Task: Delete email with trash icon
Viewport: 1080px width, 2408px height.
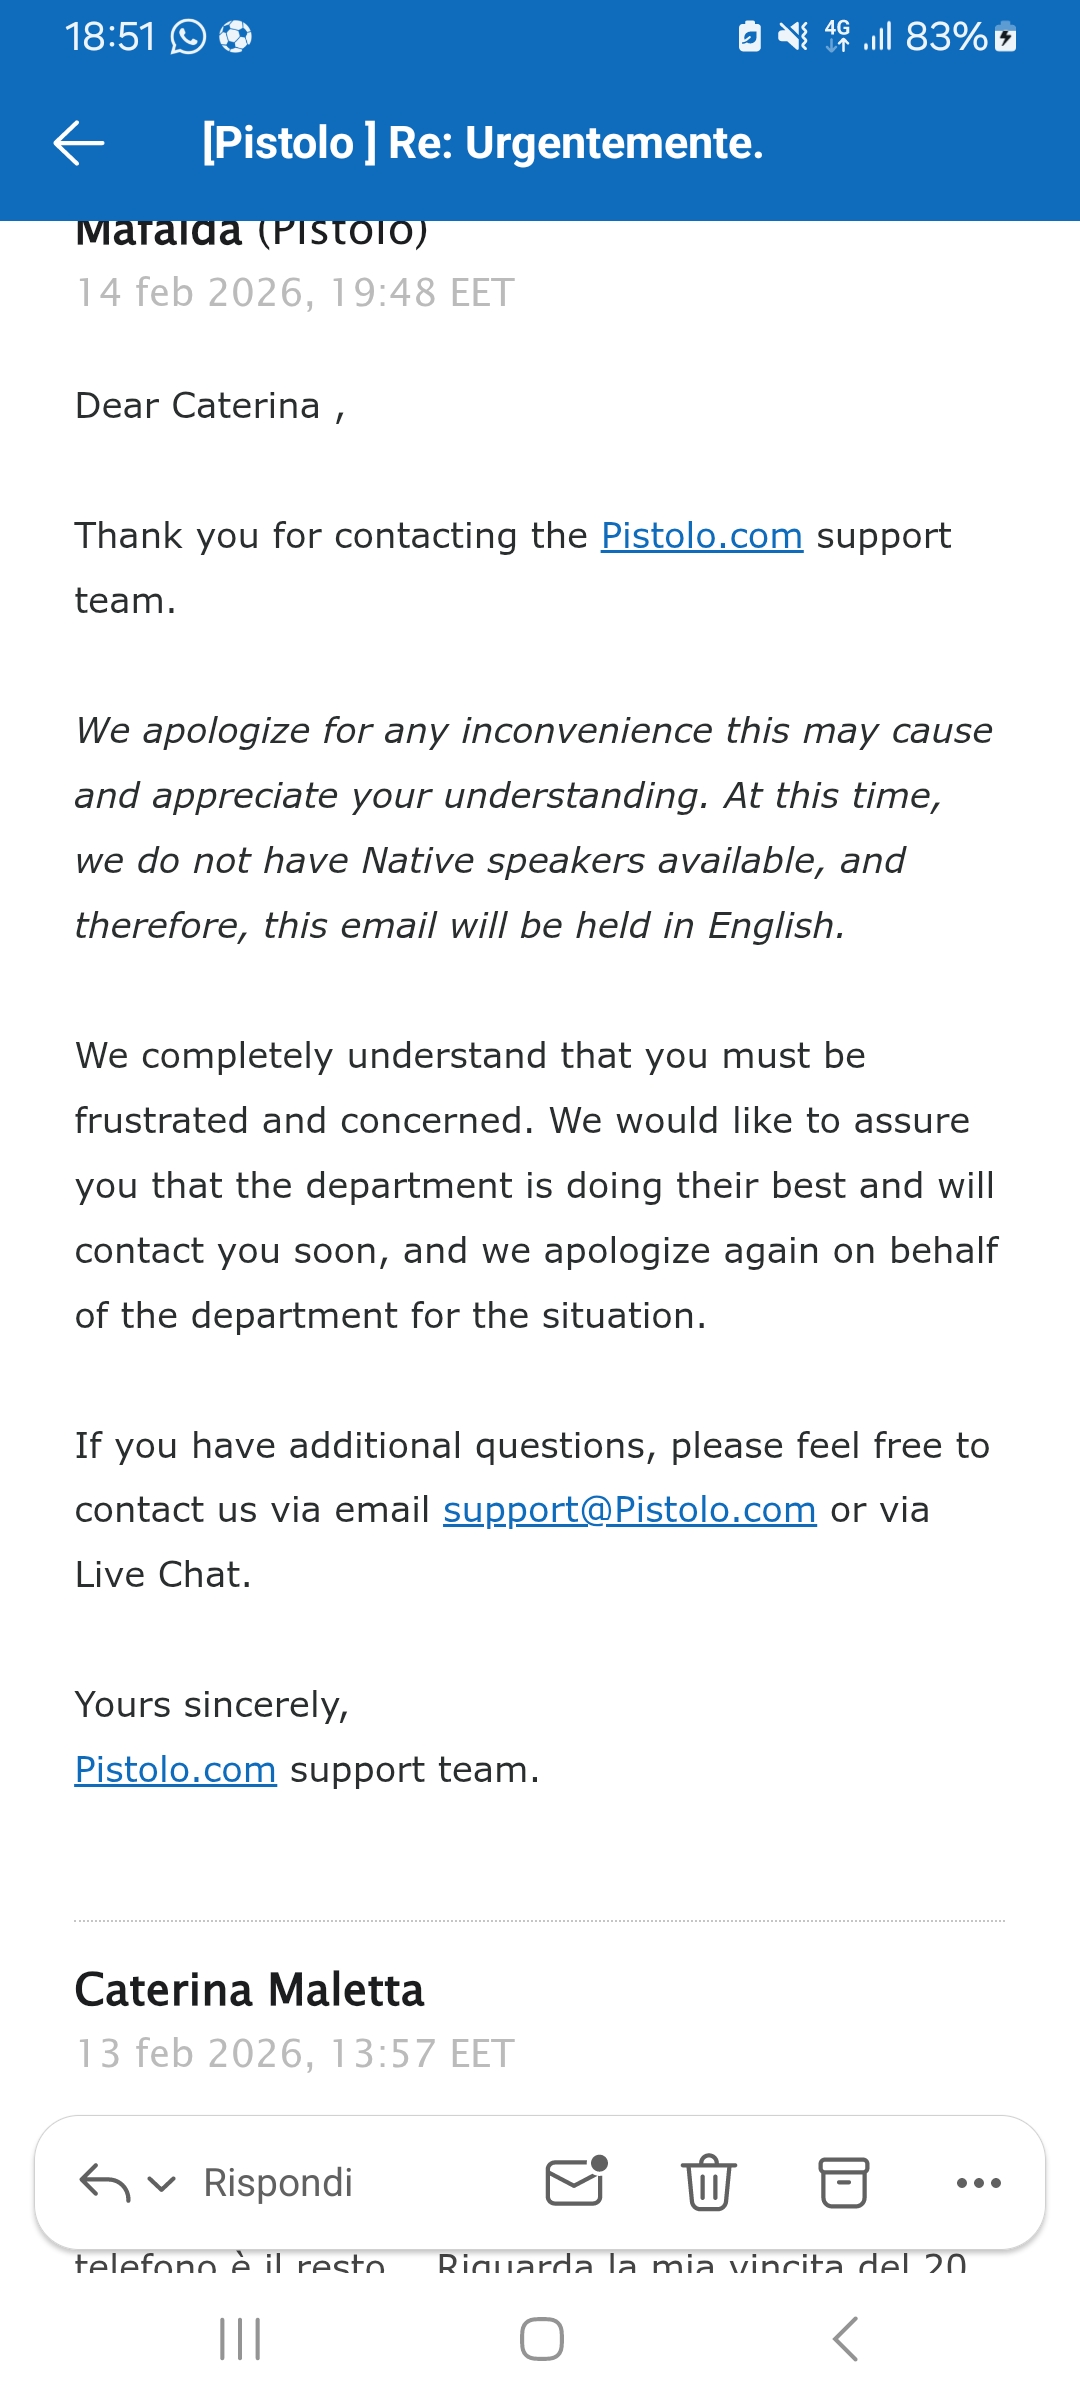Action: point(709,2182)
